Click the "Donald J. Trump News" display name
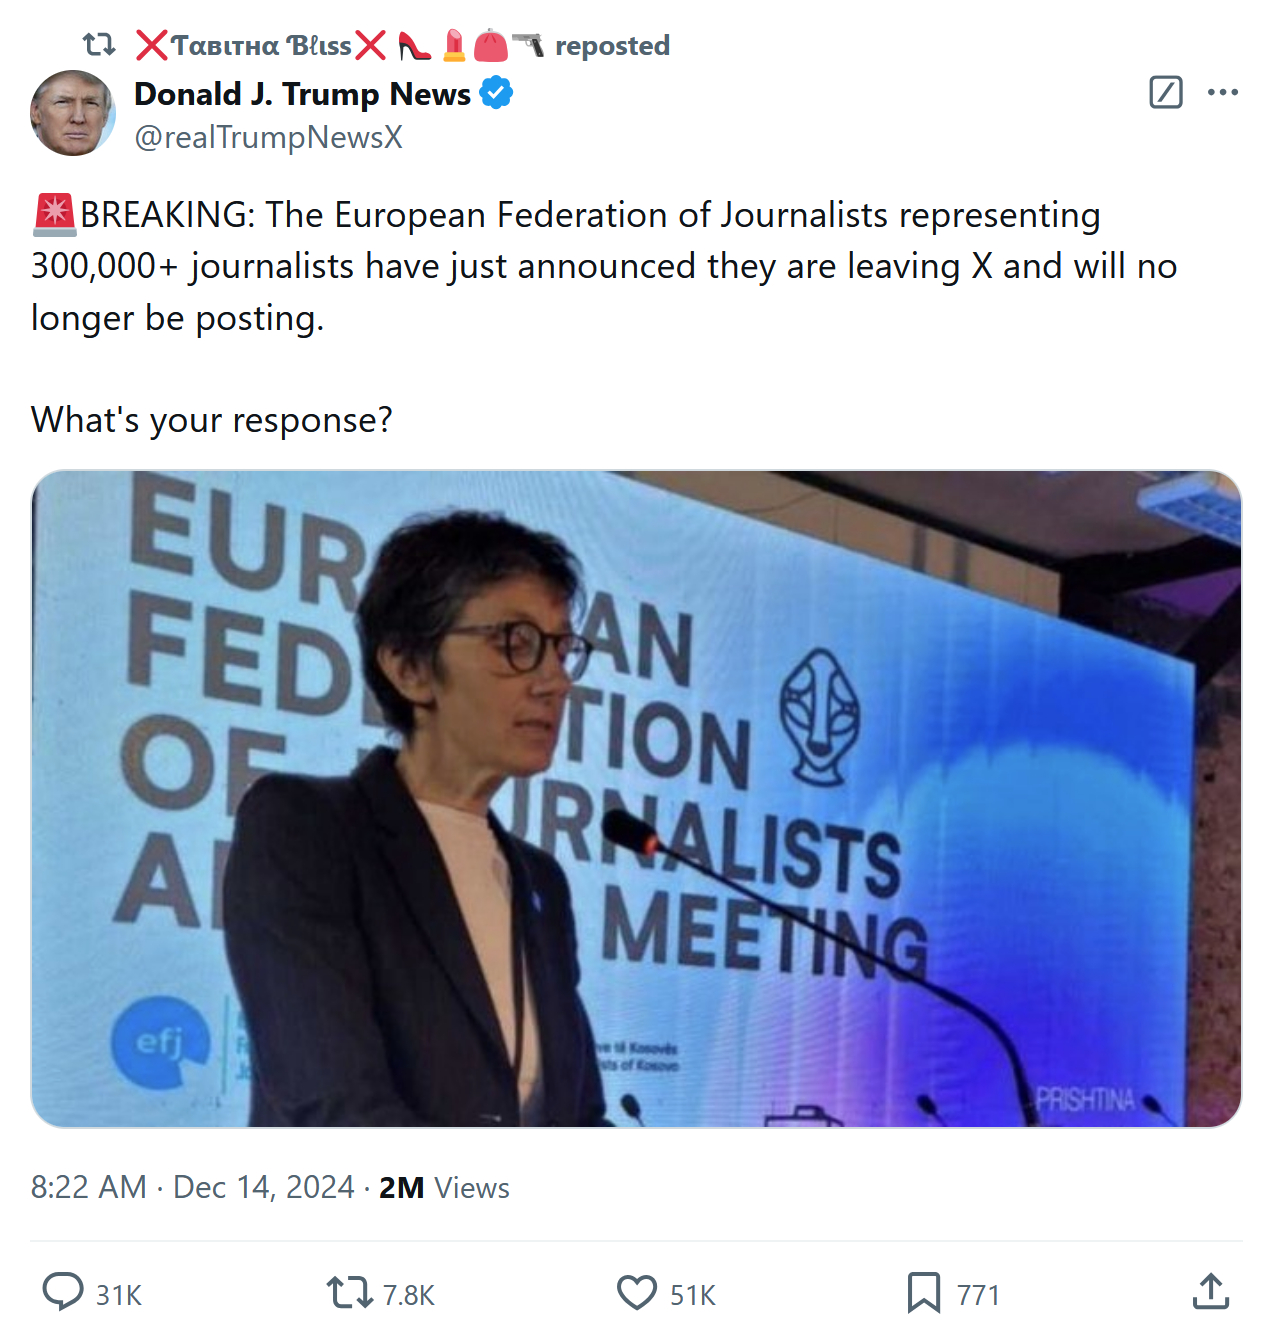The width and height of the screenshot is (1276, 1334). pos(302,94)
